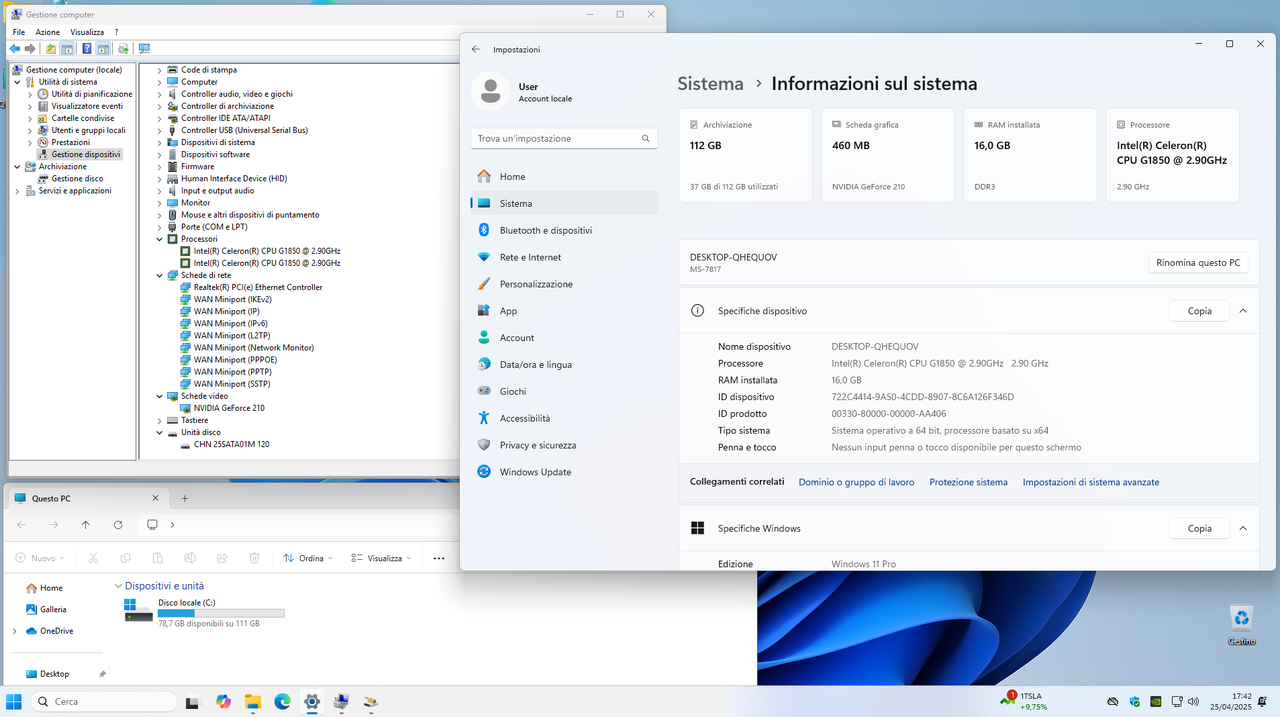1280x717 pixels.
Task: Expand Servizi e applicazioni tree node
Action: tap(17, 190)
